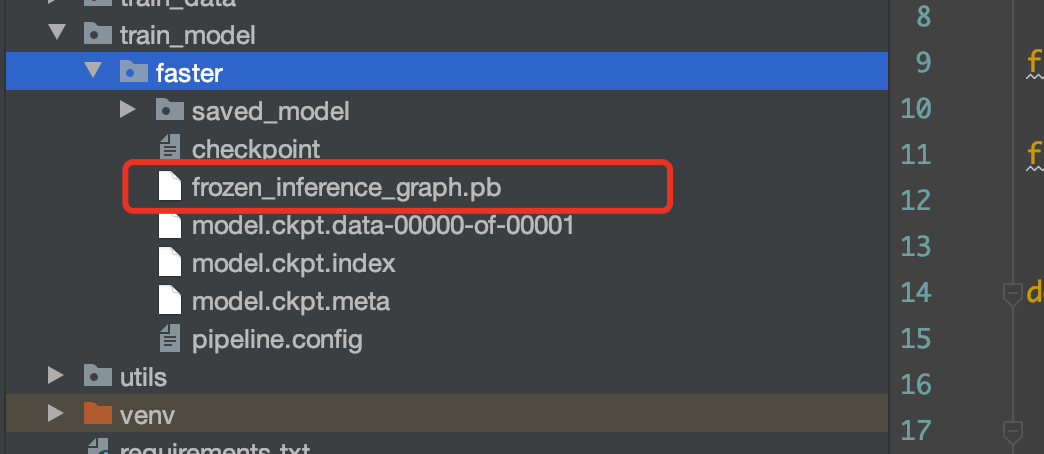The image size is (1044, 454).
Task: Select model.ckpt.data-00000-of-00001 file
Action: click(x=383, y=225)
